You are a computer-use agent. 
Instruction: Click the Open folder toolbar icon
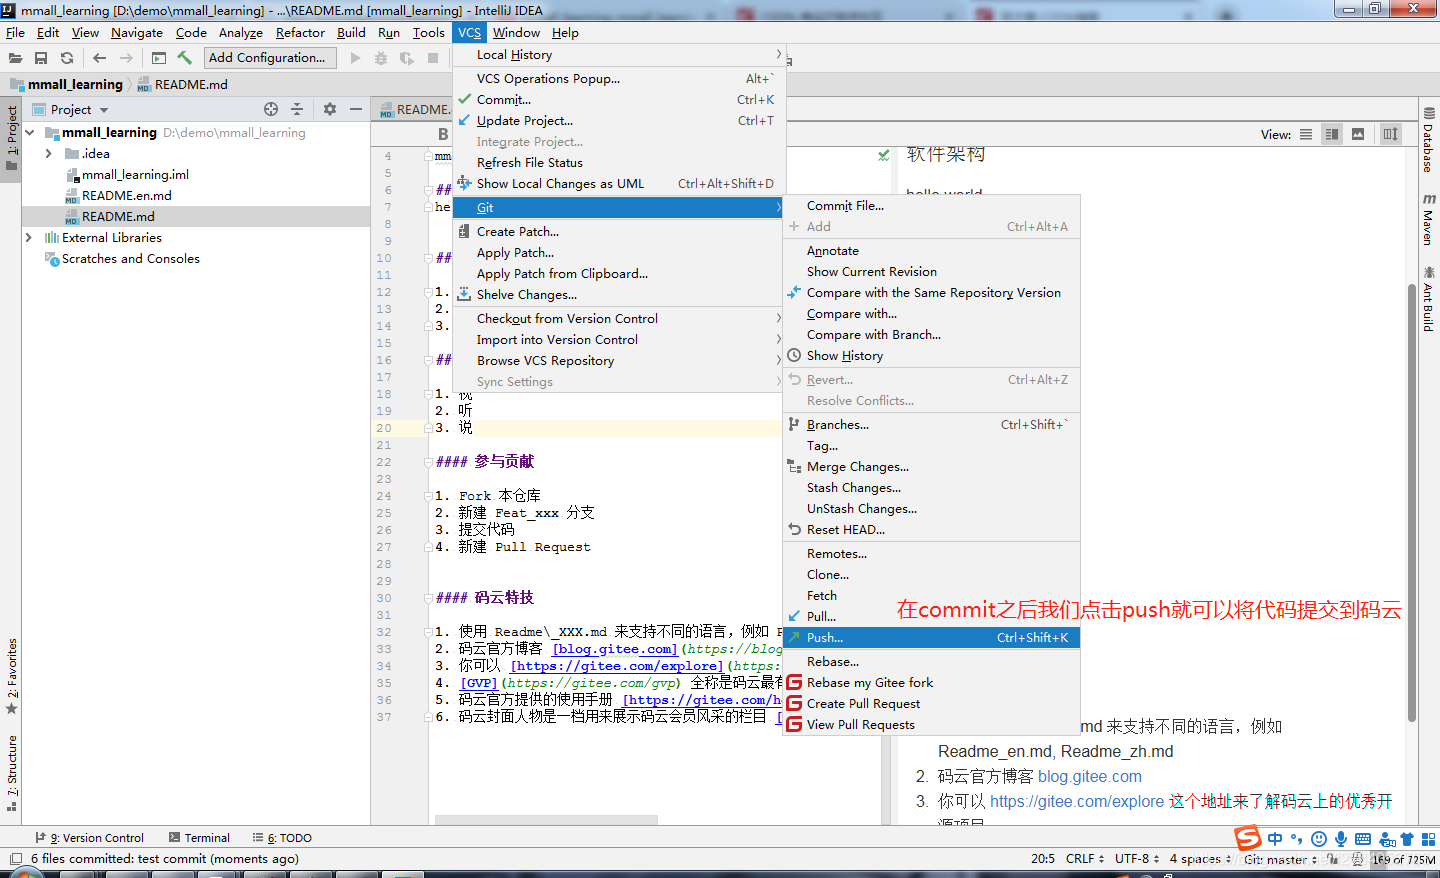[16, 58]
